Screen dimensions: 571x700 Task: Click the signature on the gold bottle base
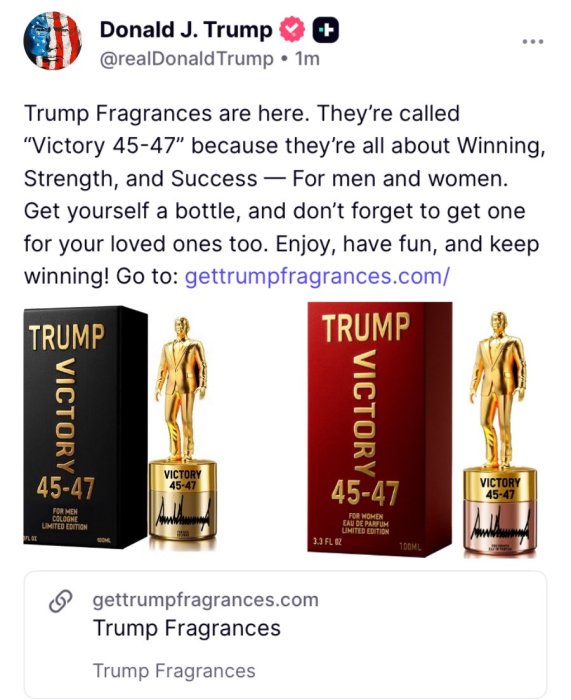(x=183, y=517)
